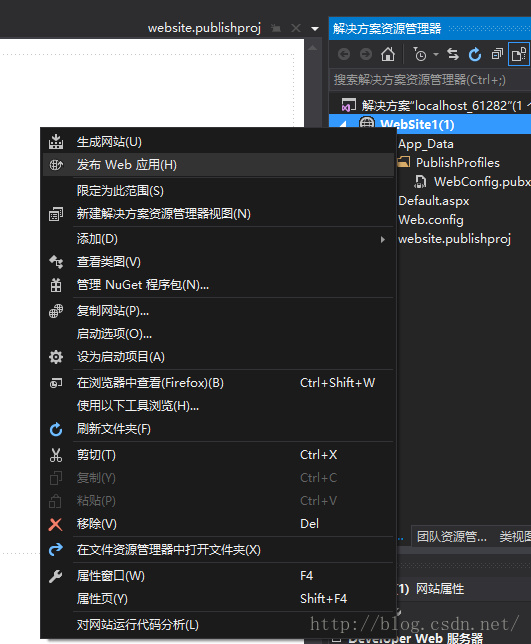This screenshot has width=531, height=644.
Task: Choose 限定为此范围(S) menu item
Action: (218, 191)
